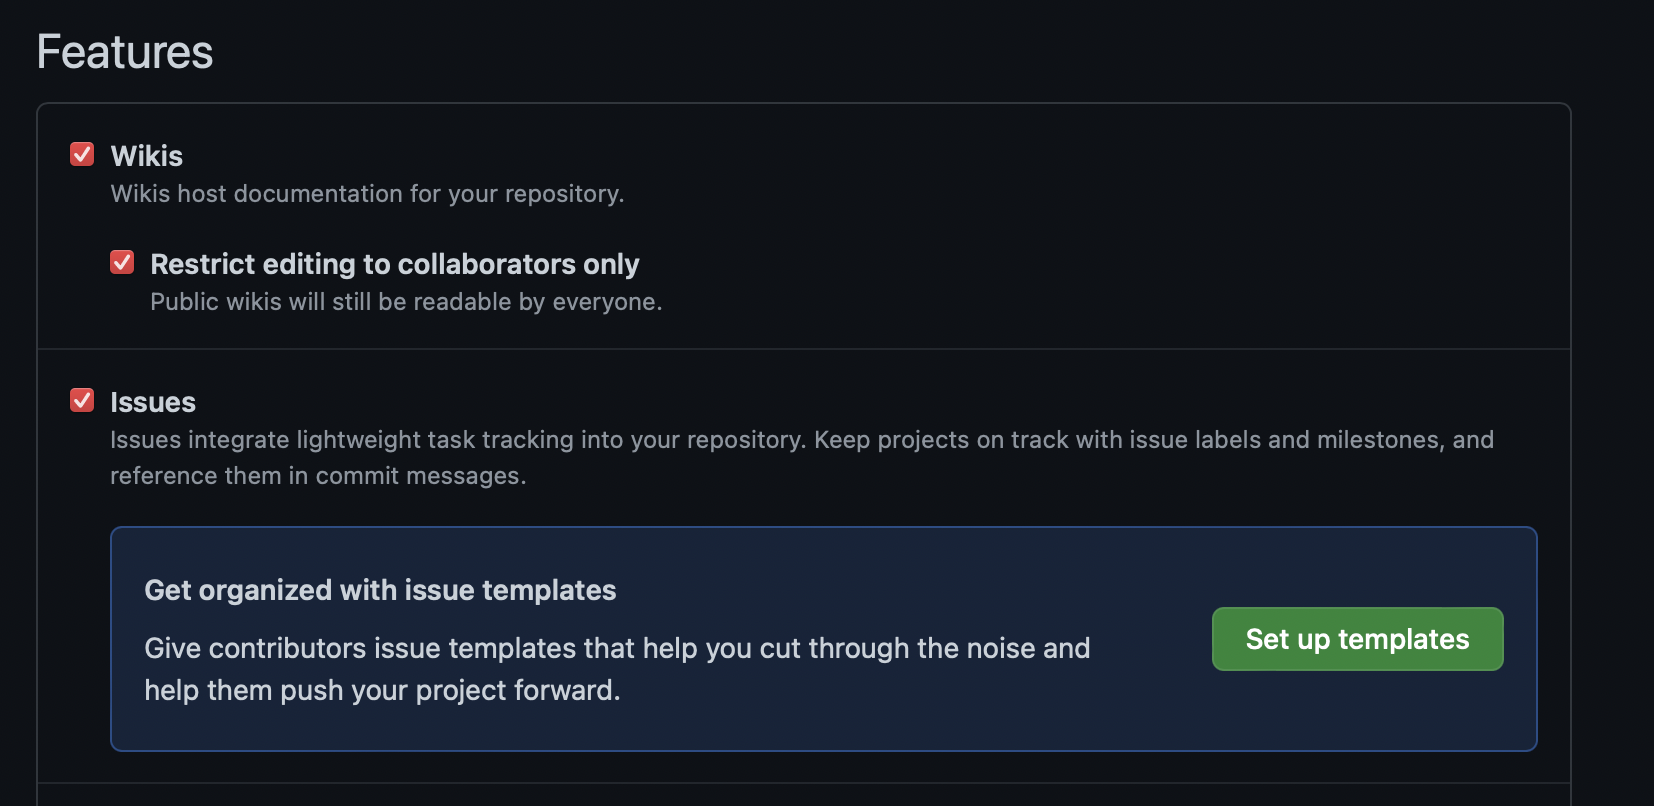
Task: Click the Public wikis readability note
Action: pyautogui.click(x=406, y=300)
